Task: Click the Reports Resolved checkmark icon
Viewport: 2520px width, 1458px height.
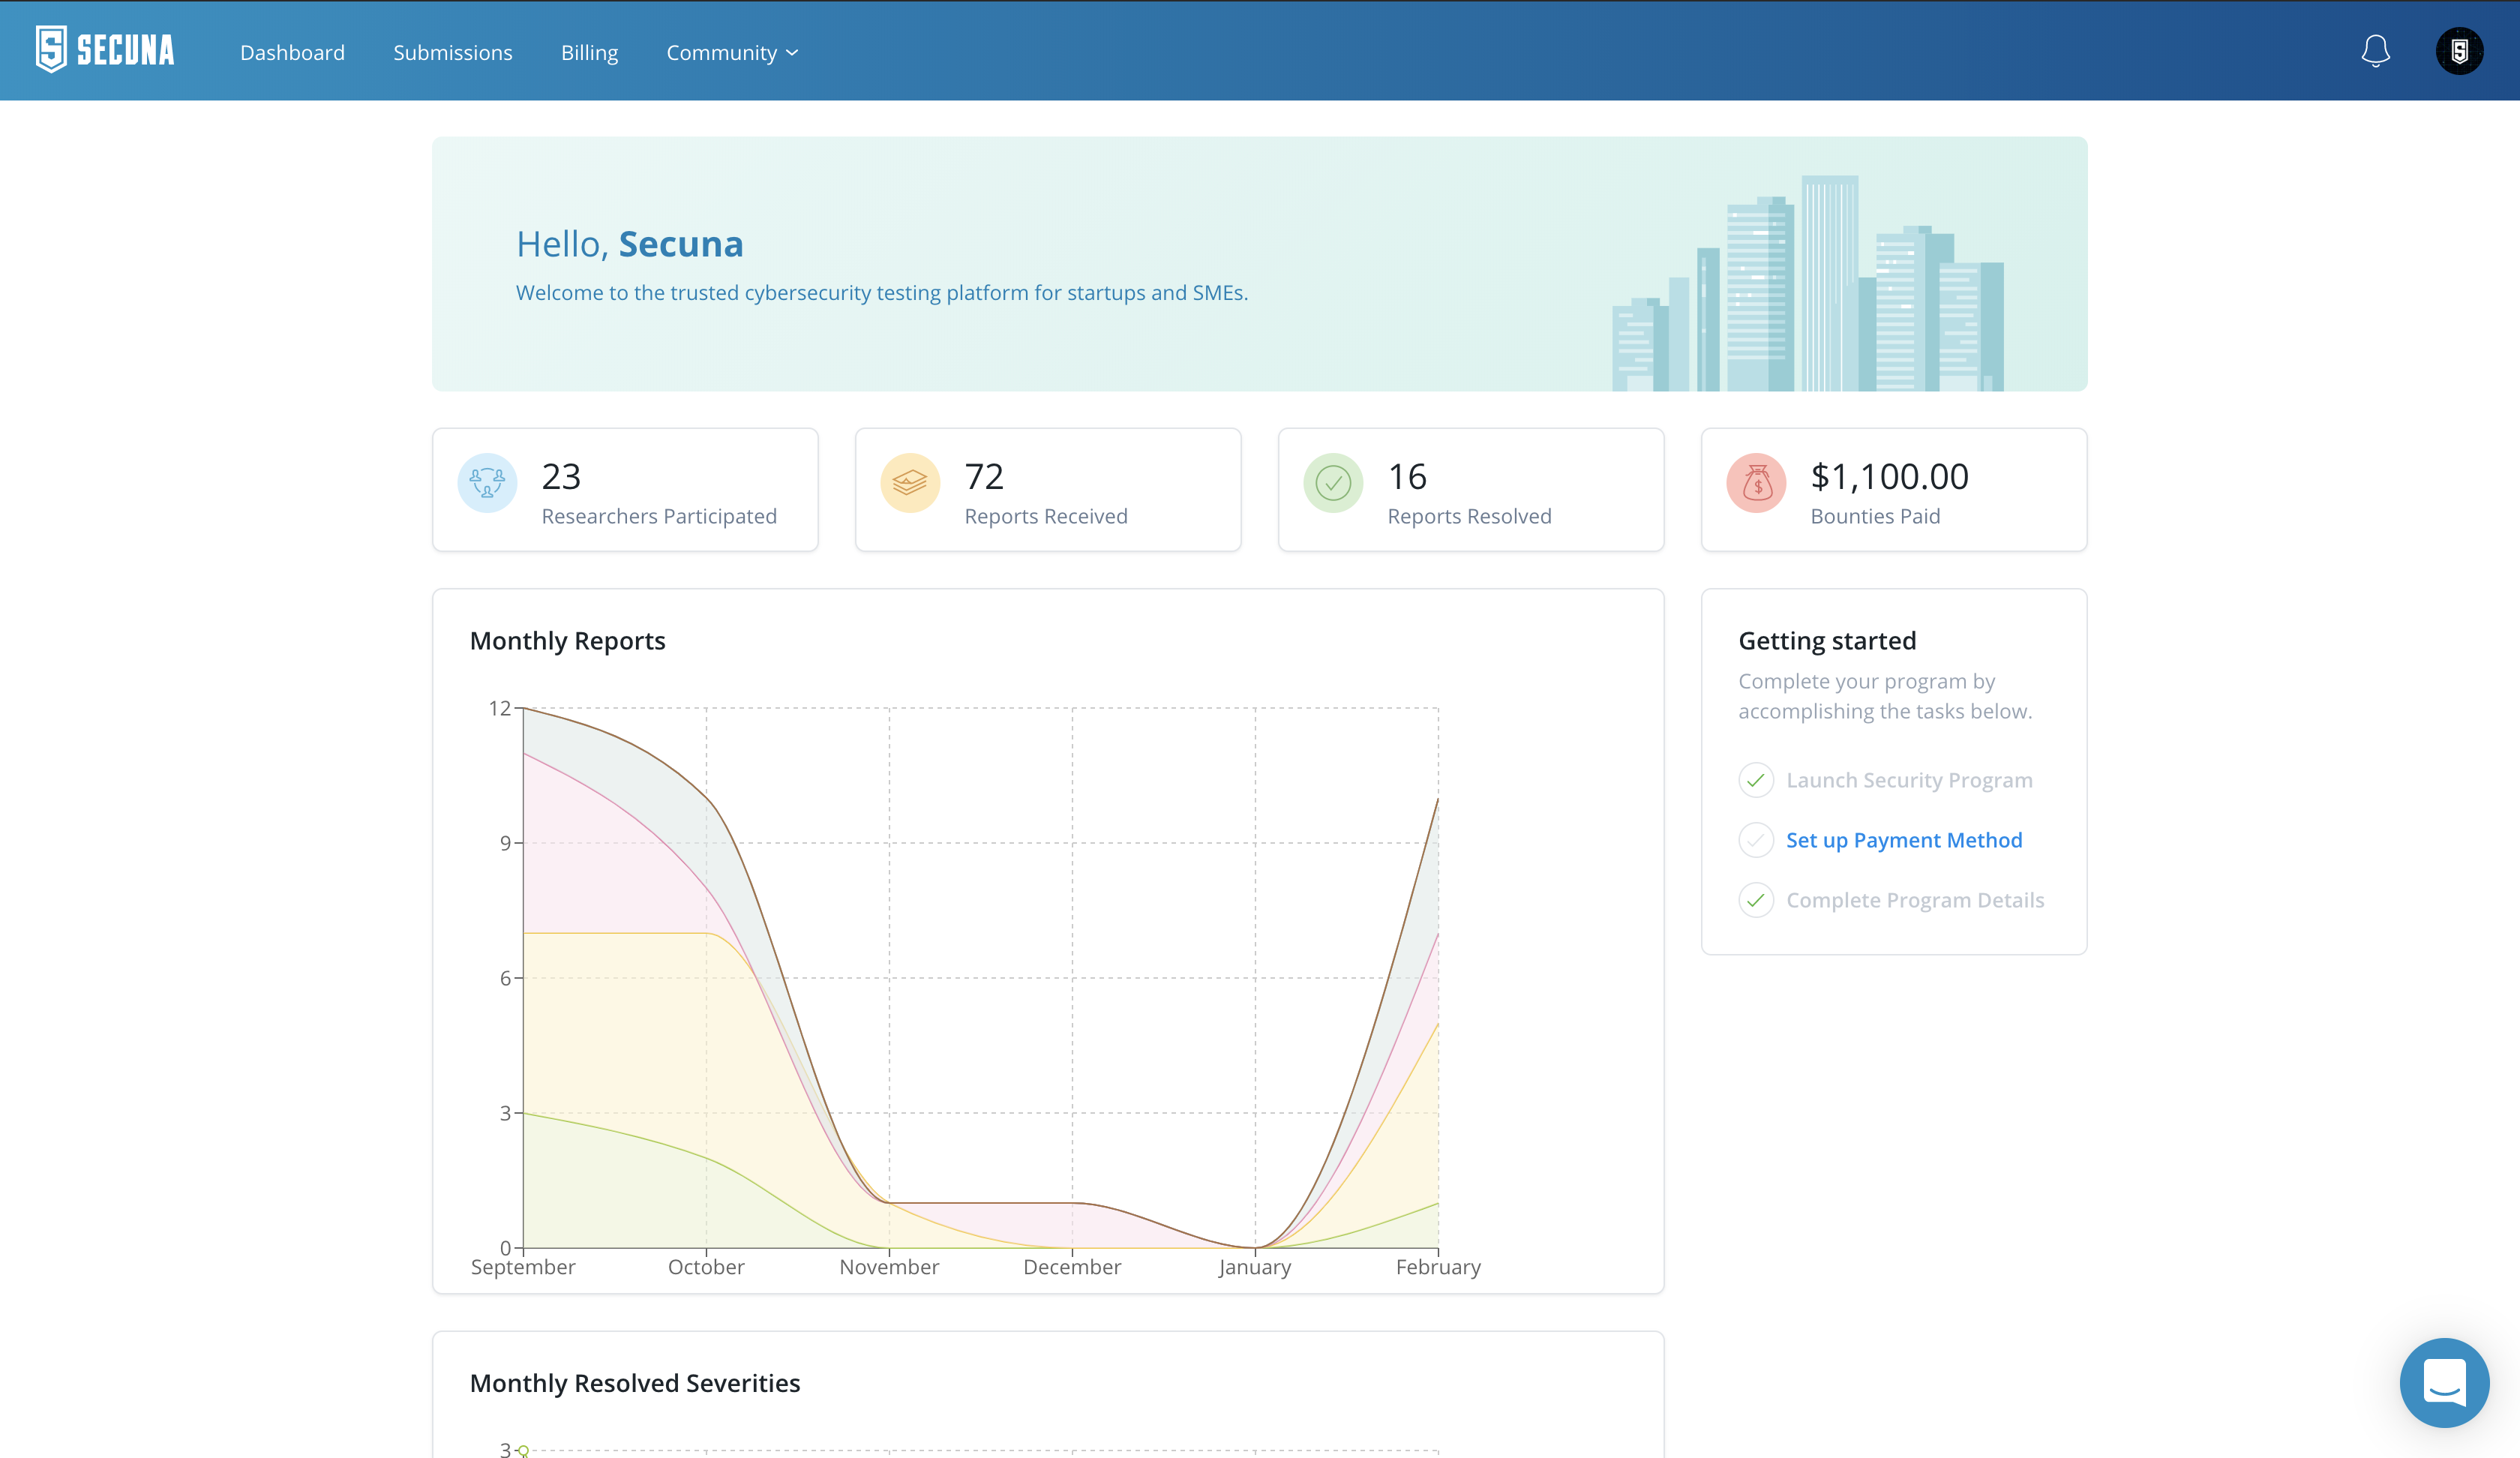Action: [x=1333, y=484]
